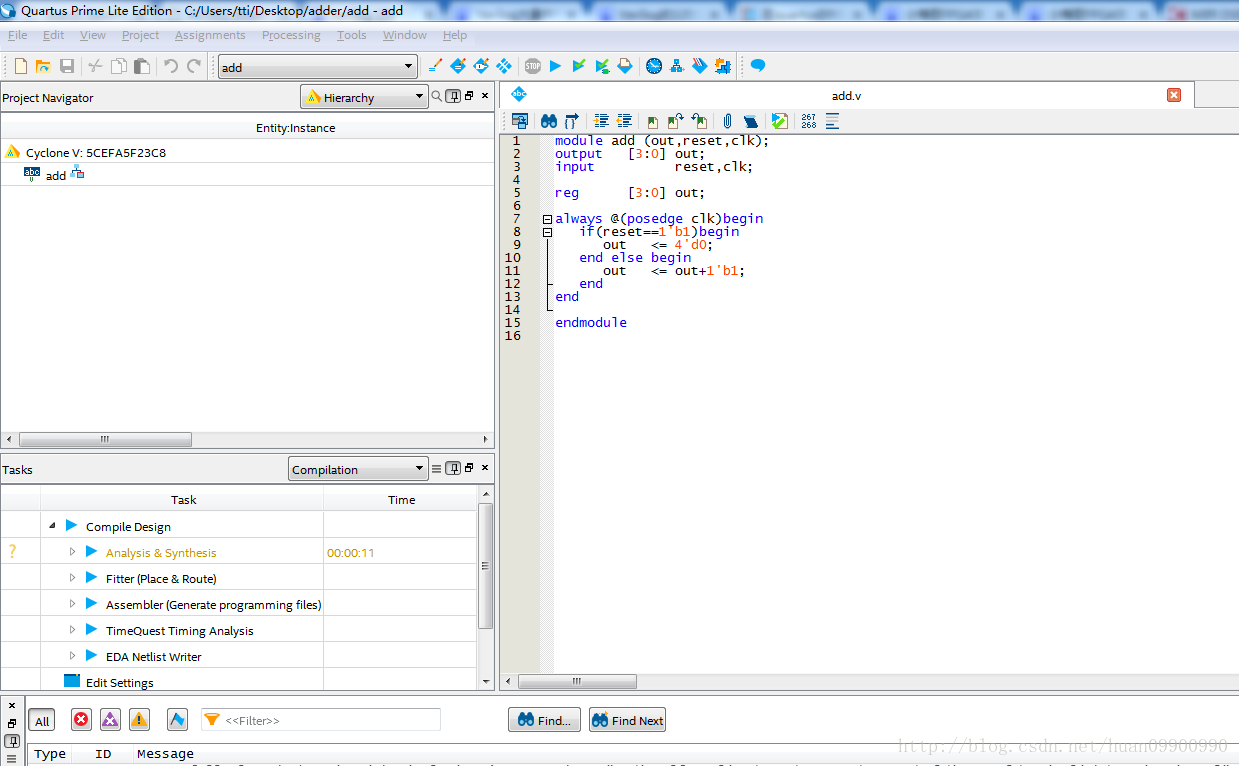Click the Find... button

[544, 720]
